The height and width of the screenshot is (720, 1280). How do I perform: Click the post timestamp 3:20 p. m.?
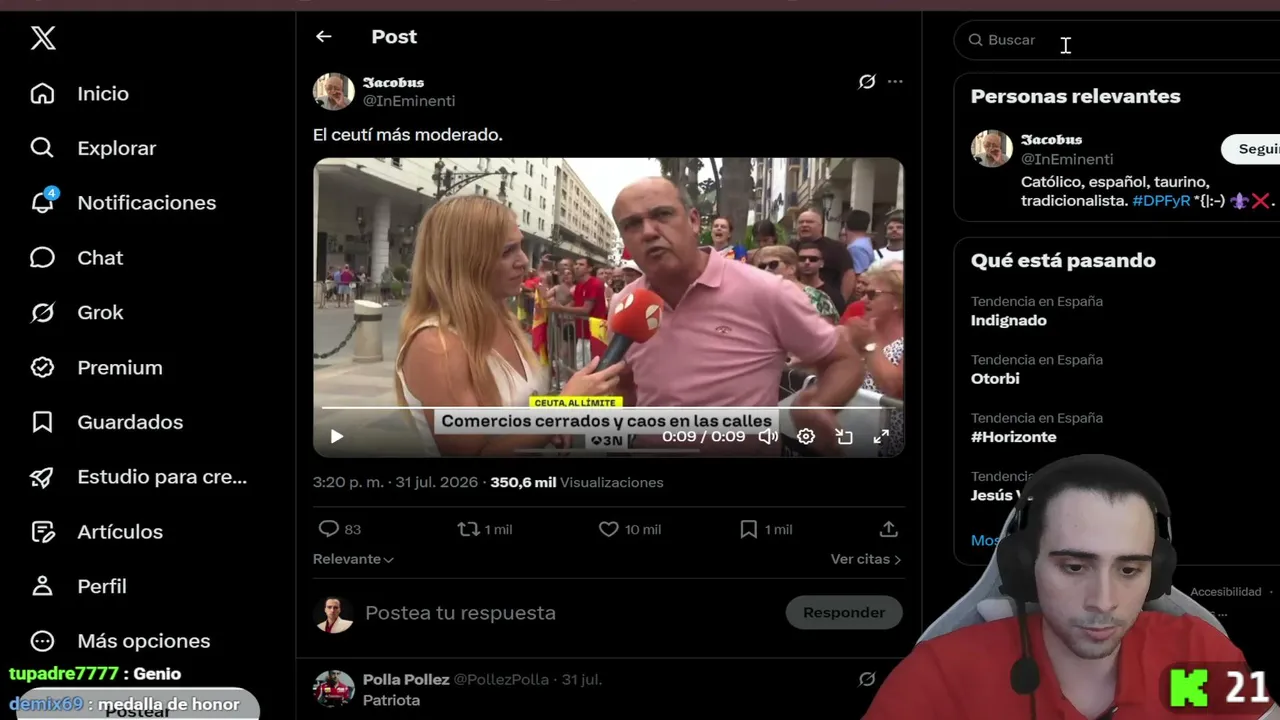pos(348,482)
